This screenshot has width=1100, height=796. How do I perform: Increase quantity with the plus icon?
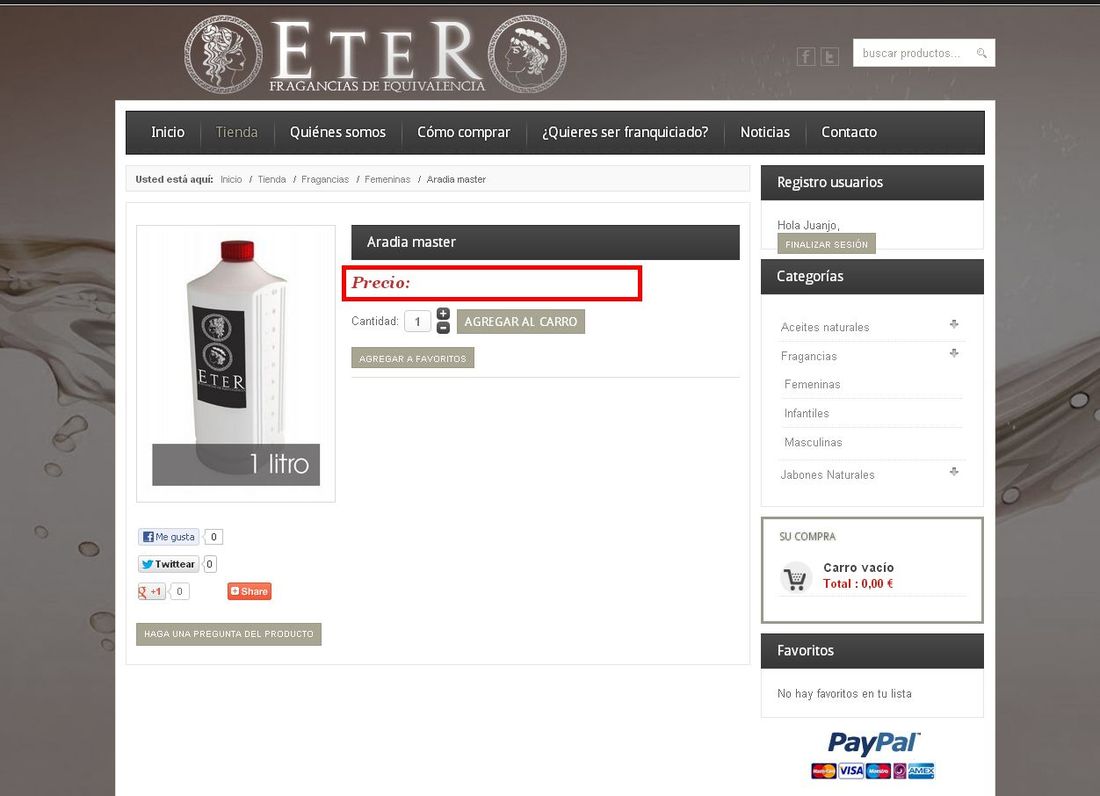[x=443, y=313]
